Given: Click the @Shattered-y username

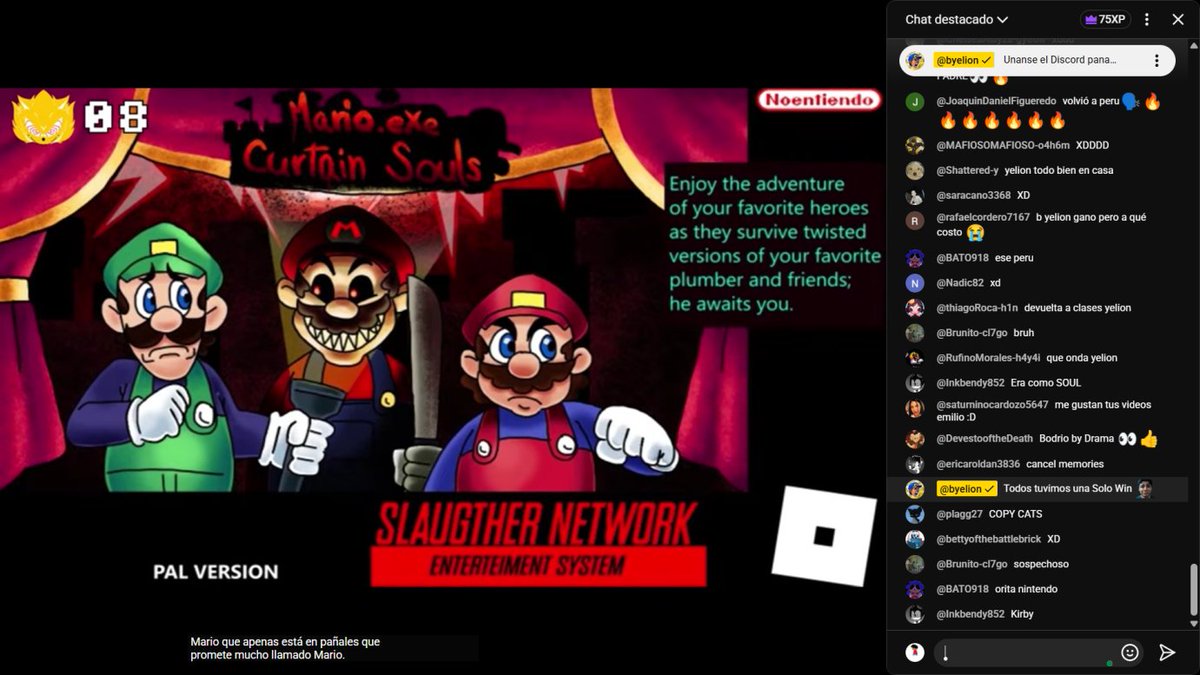Looking at the screenshot, I should (967, 170).
